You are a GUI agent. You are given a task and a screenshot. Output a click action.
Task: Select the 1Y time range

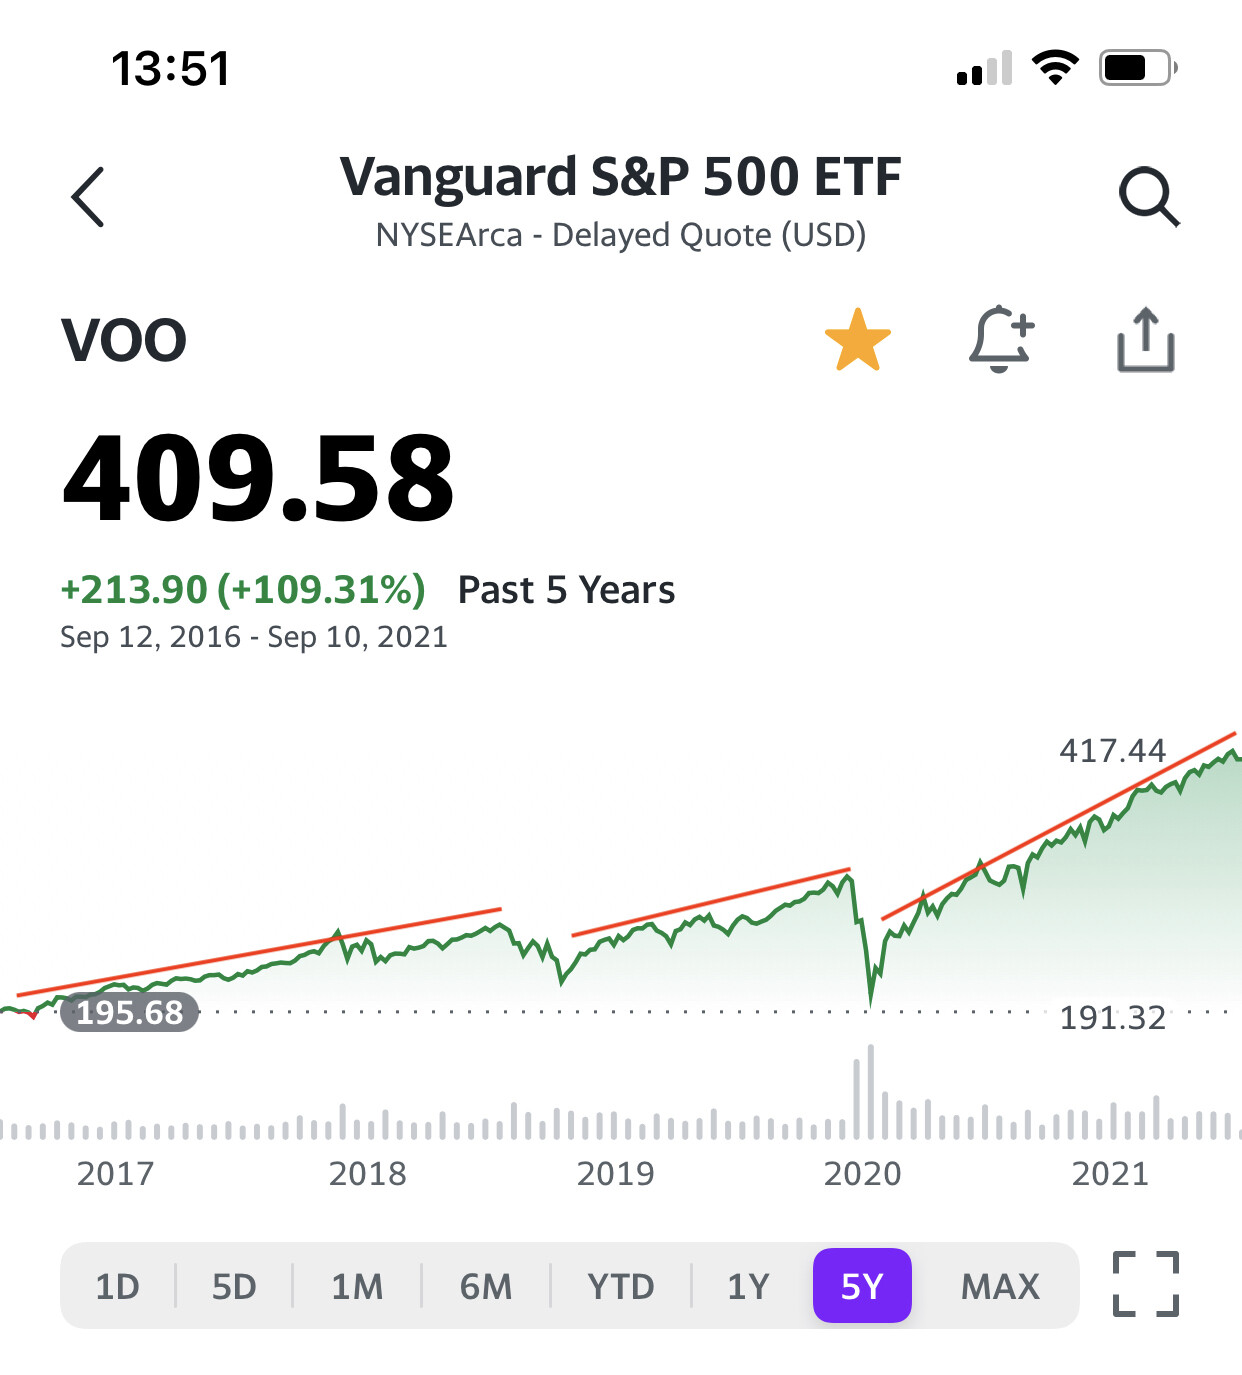748,1286
